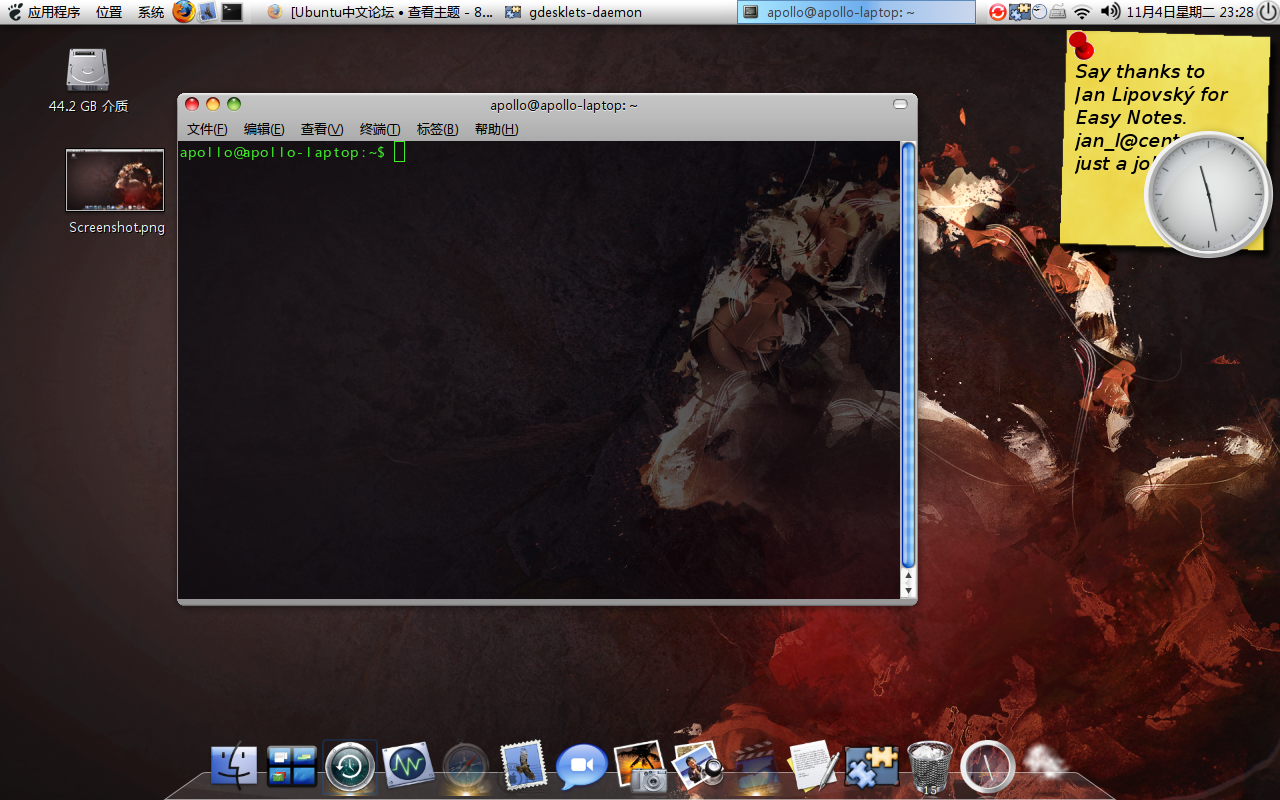Open the puzzle pieces desklets icon in dock
This screenshot has height=800, width=1280.
[872, 767]
